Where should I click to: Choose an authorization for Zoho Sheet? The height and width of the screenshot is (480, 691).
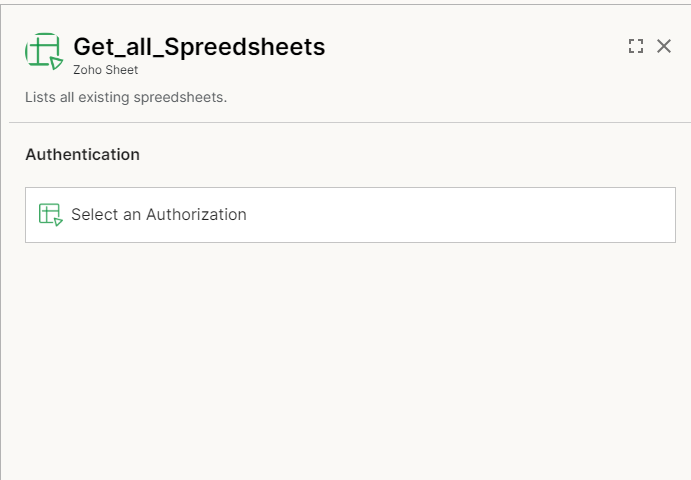tap(350, 215)
